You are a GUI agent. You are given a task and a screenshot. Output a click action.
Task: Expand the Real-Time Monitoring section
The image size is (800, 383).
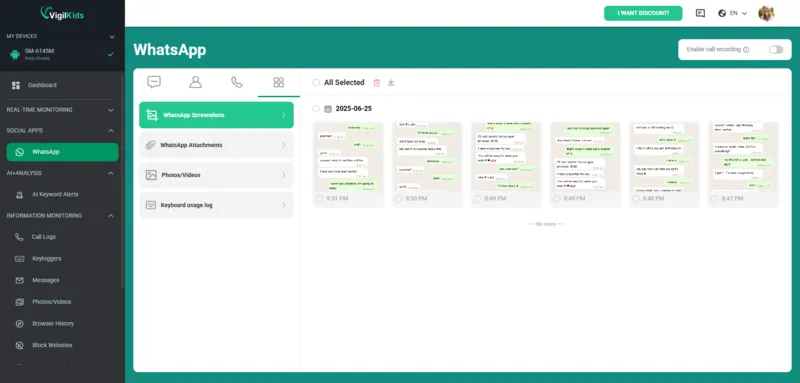pos(111,110)
